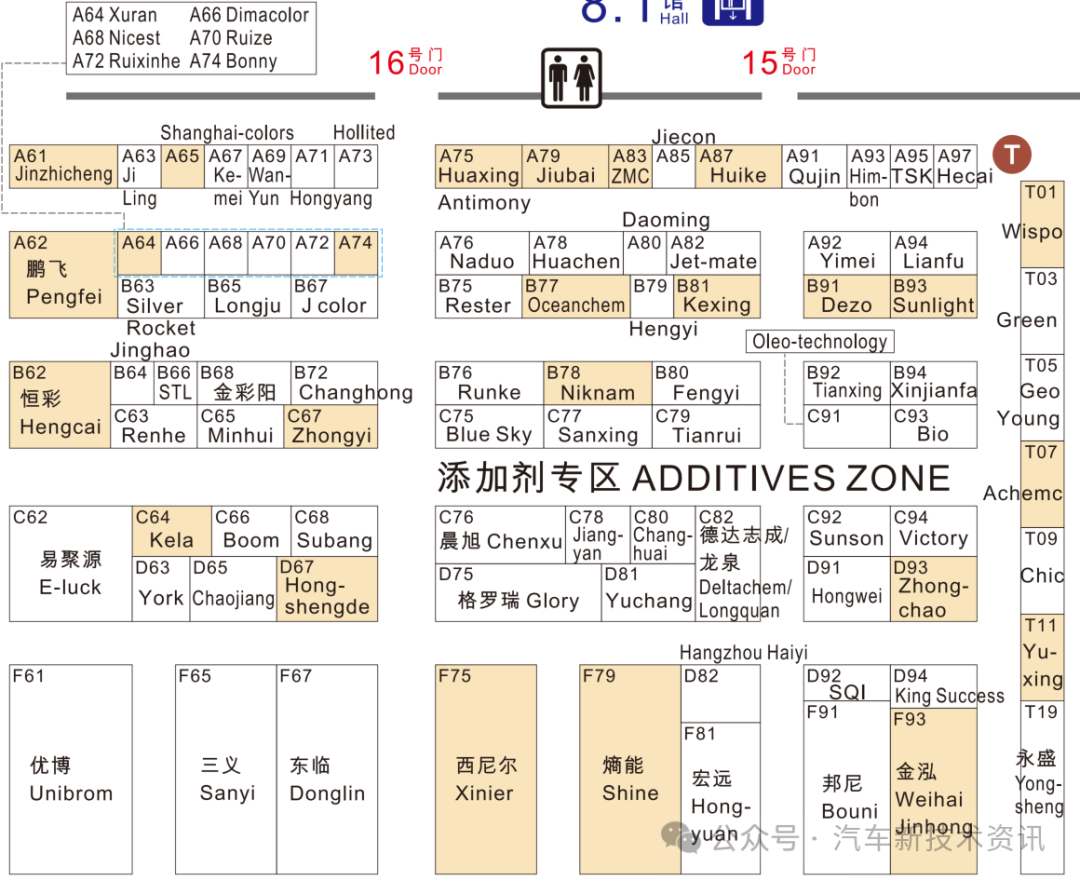
Task: Select booth A94 Lianfu
Action: coord(933,253)
